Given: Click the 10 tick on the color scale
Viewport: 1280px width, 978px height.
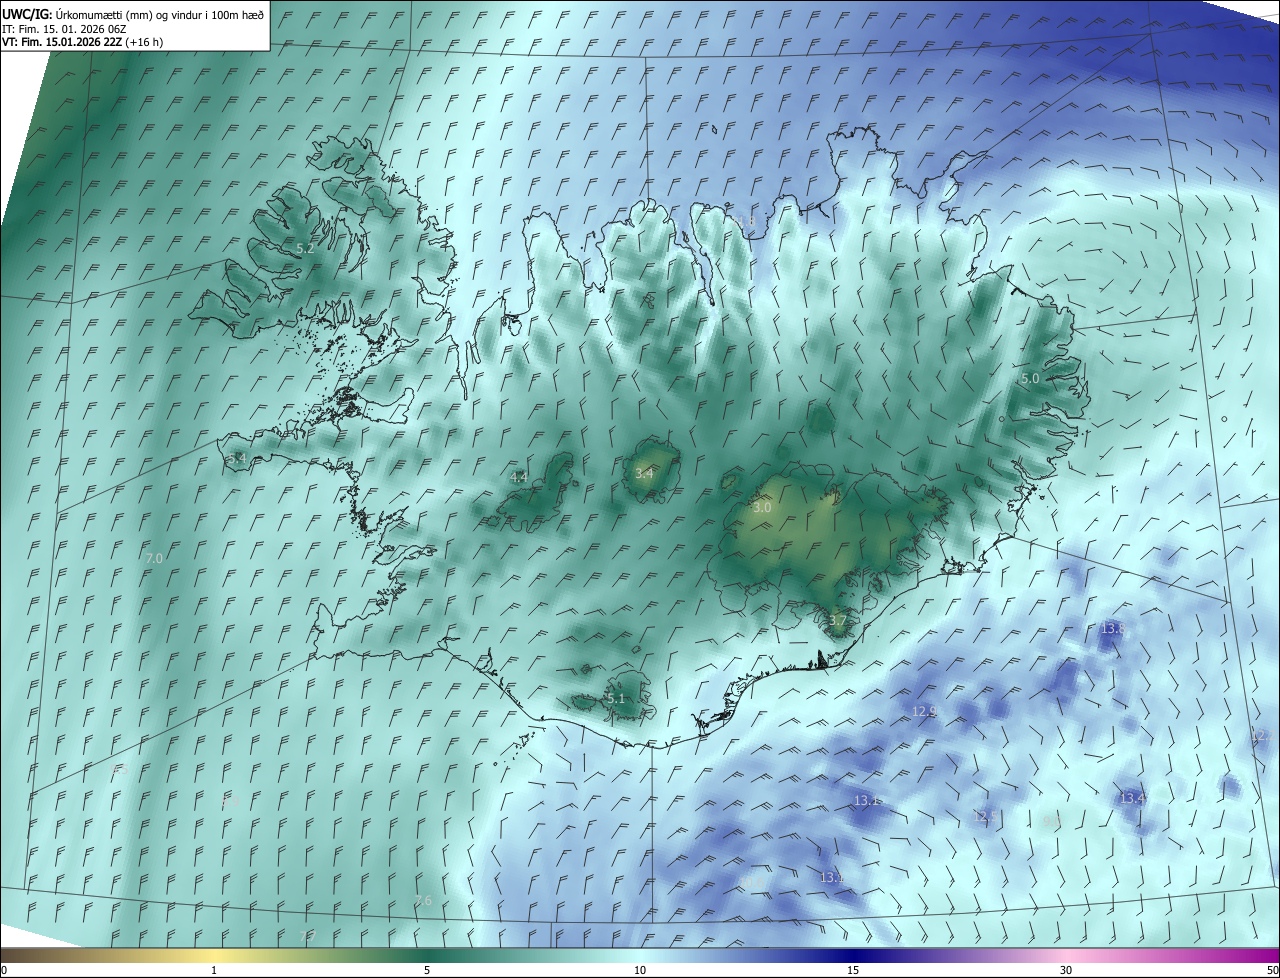Looking at the screenshot, I should [640, 970].
